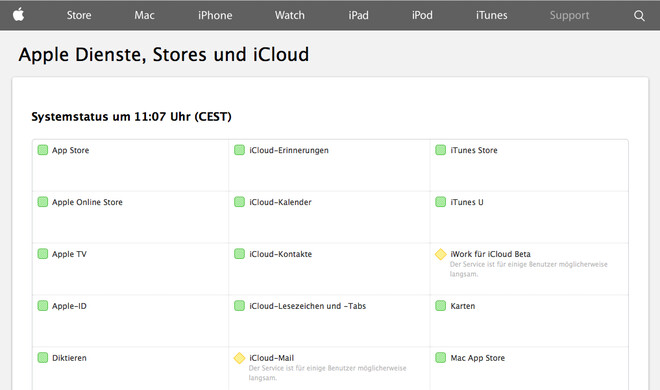Viewport: 660px width, 390px height.
Task: Click green status icon beside iTunes U
Action: pos(440,202)
